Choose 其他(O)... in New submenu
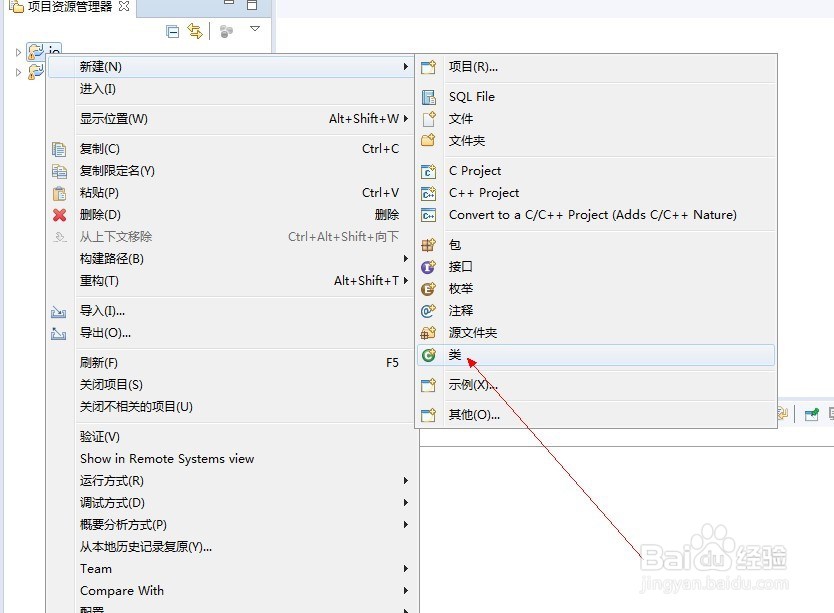Screen dimensions: 834x613 pyautogui.click(x=595, y=415)
